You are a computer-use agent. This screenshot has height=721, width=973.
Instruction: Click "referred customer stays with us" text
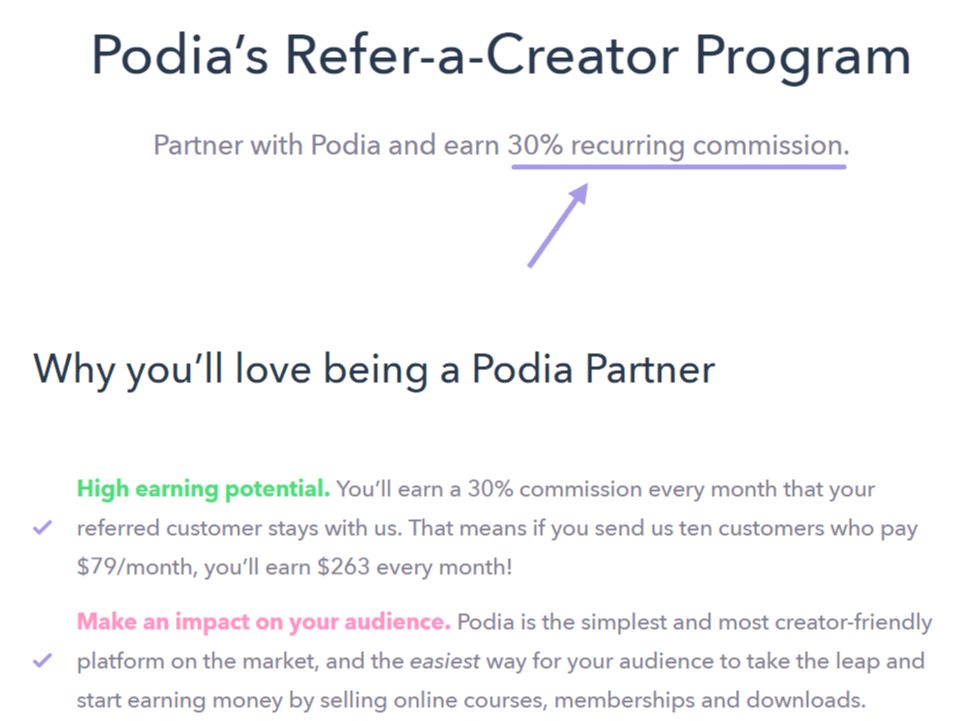pos(240,528)
